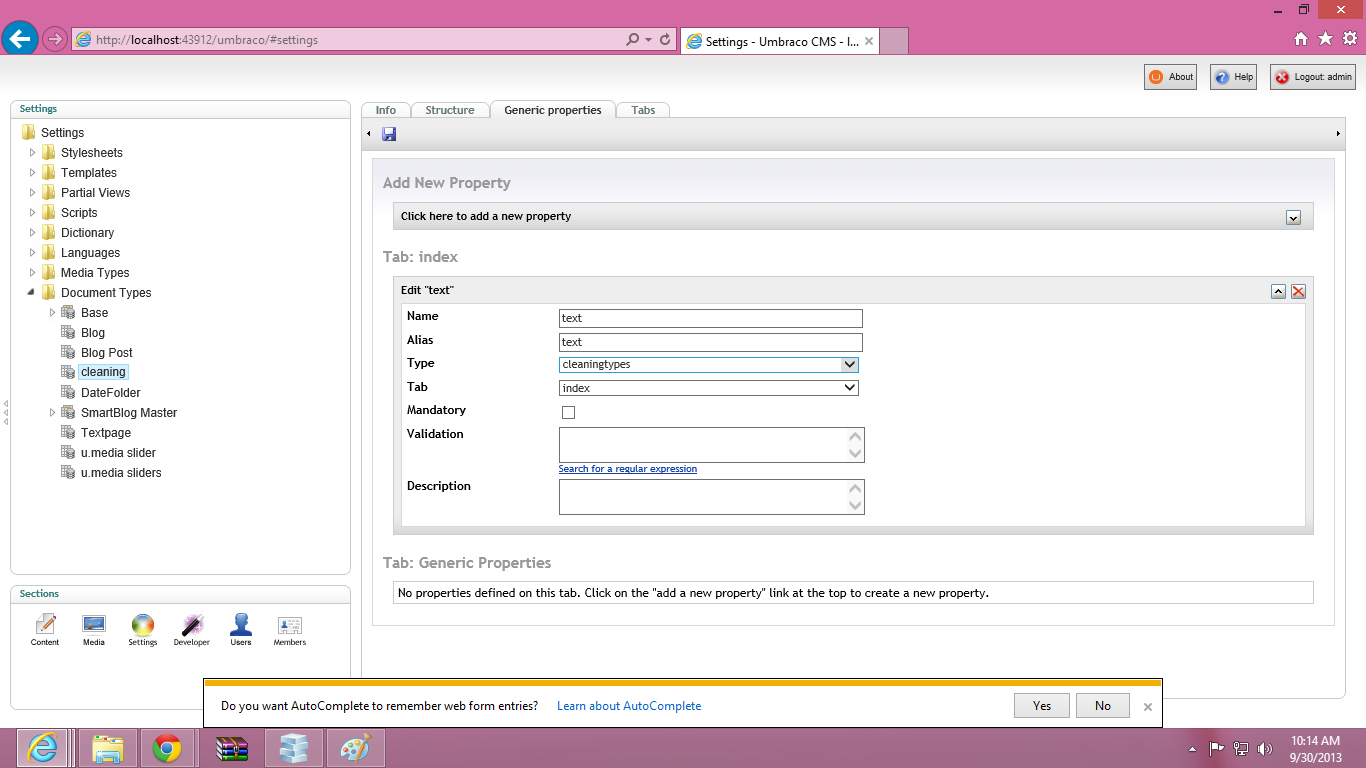Screen dimensions: 1366x768
Task: Open the Members section icon
Action: pos(290,630)
